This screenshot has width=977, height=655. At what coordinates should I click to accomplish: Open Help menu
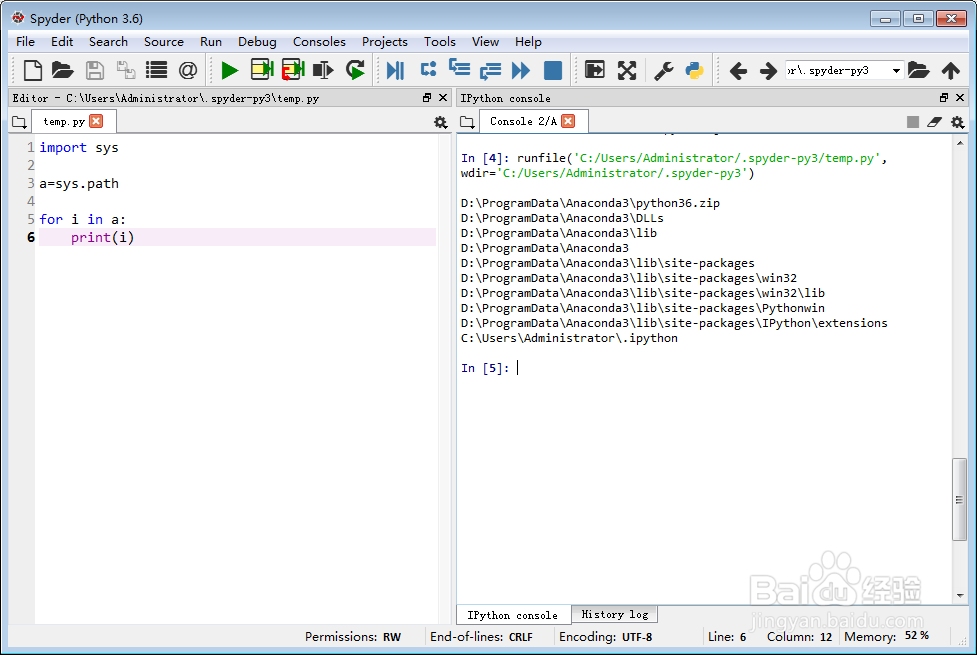[528, 42]
